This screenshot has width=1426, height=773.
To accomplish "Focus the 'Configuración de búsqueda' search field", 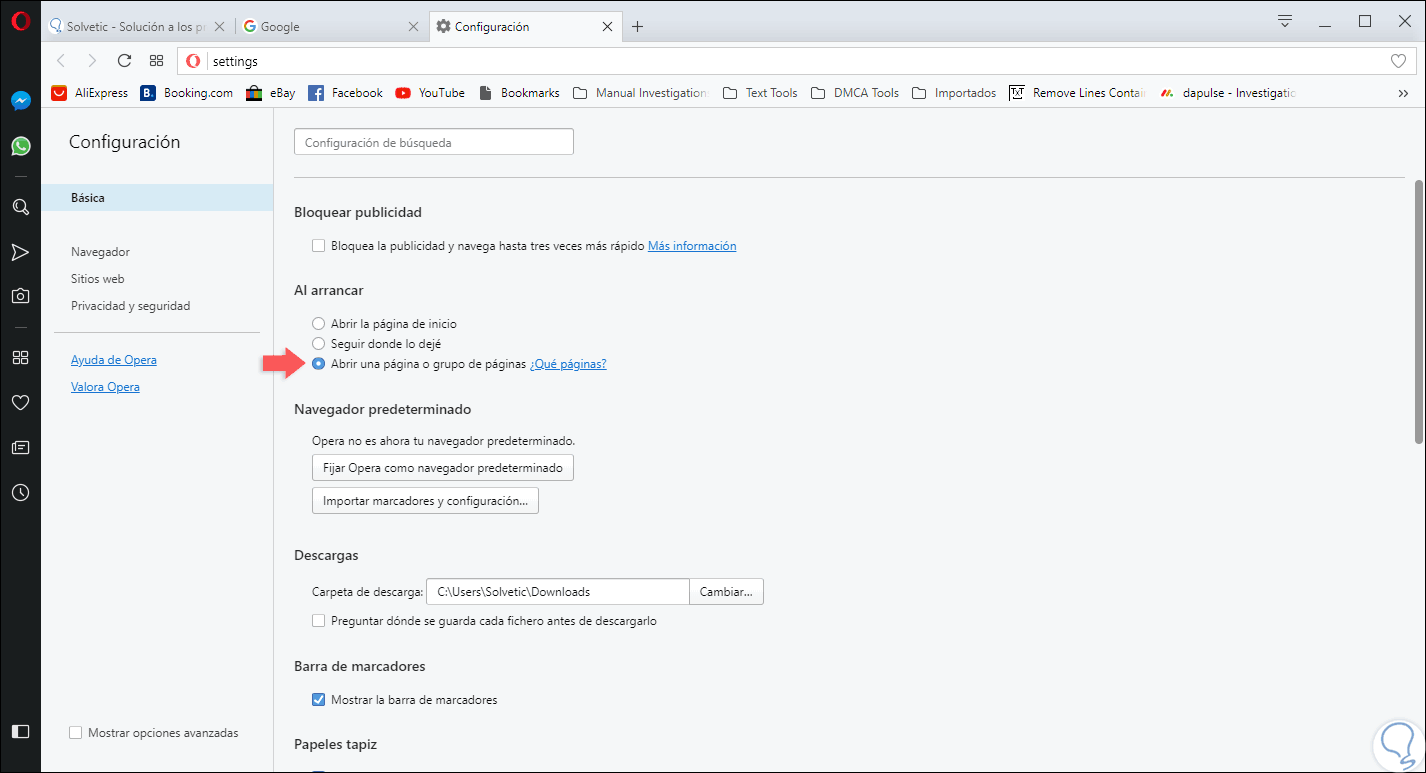I will pyautogui.click(x=434, y=143).
